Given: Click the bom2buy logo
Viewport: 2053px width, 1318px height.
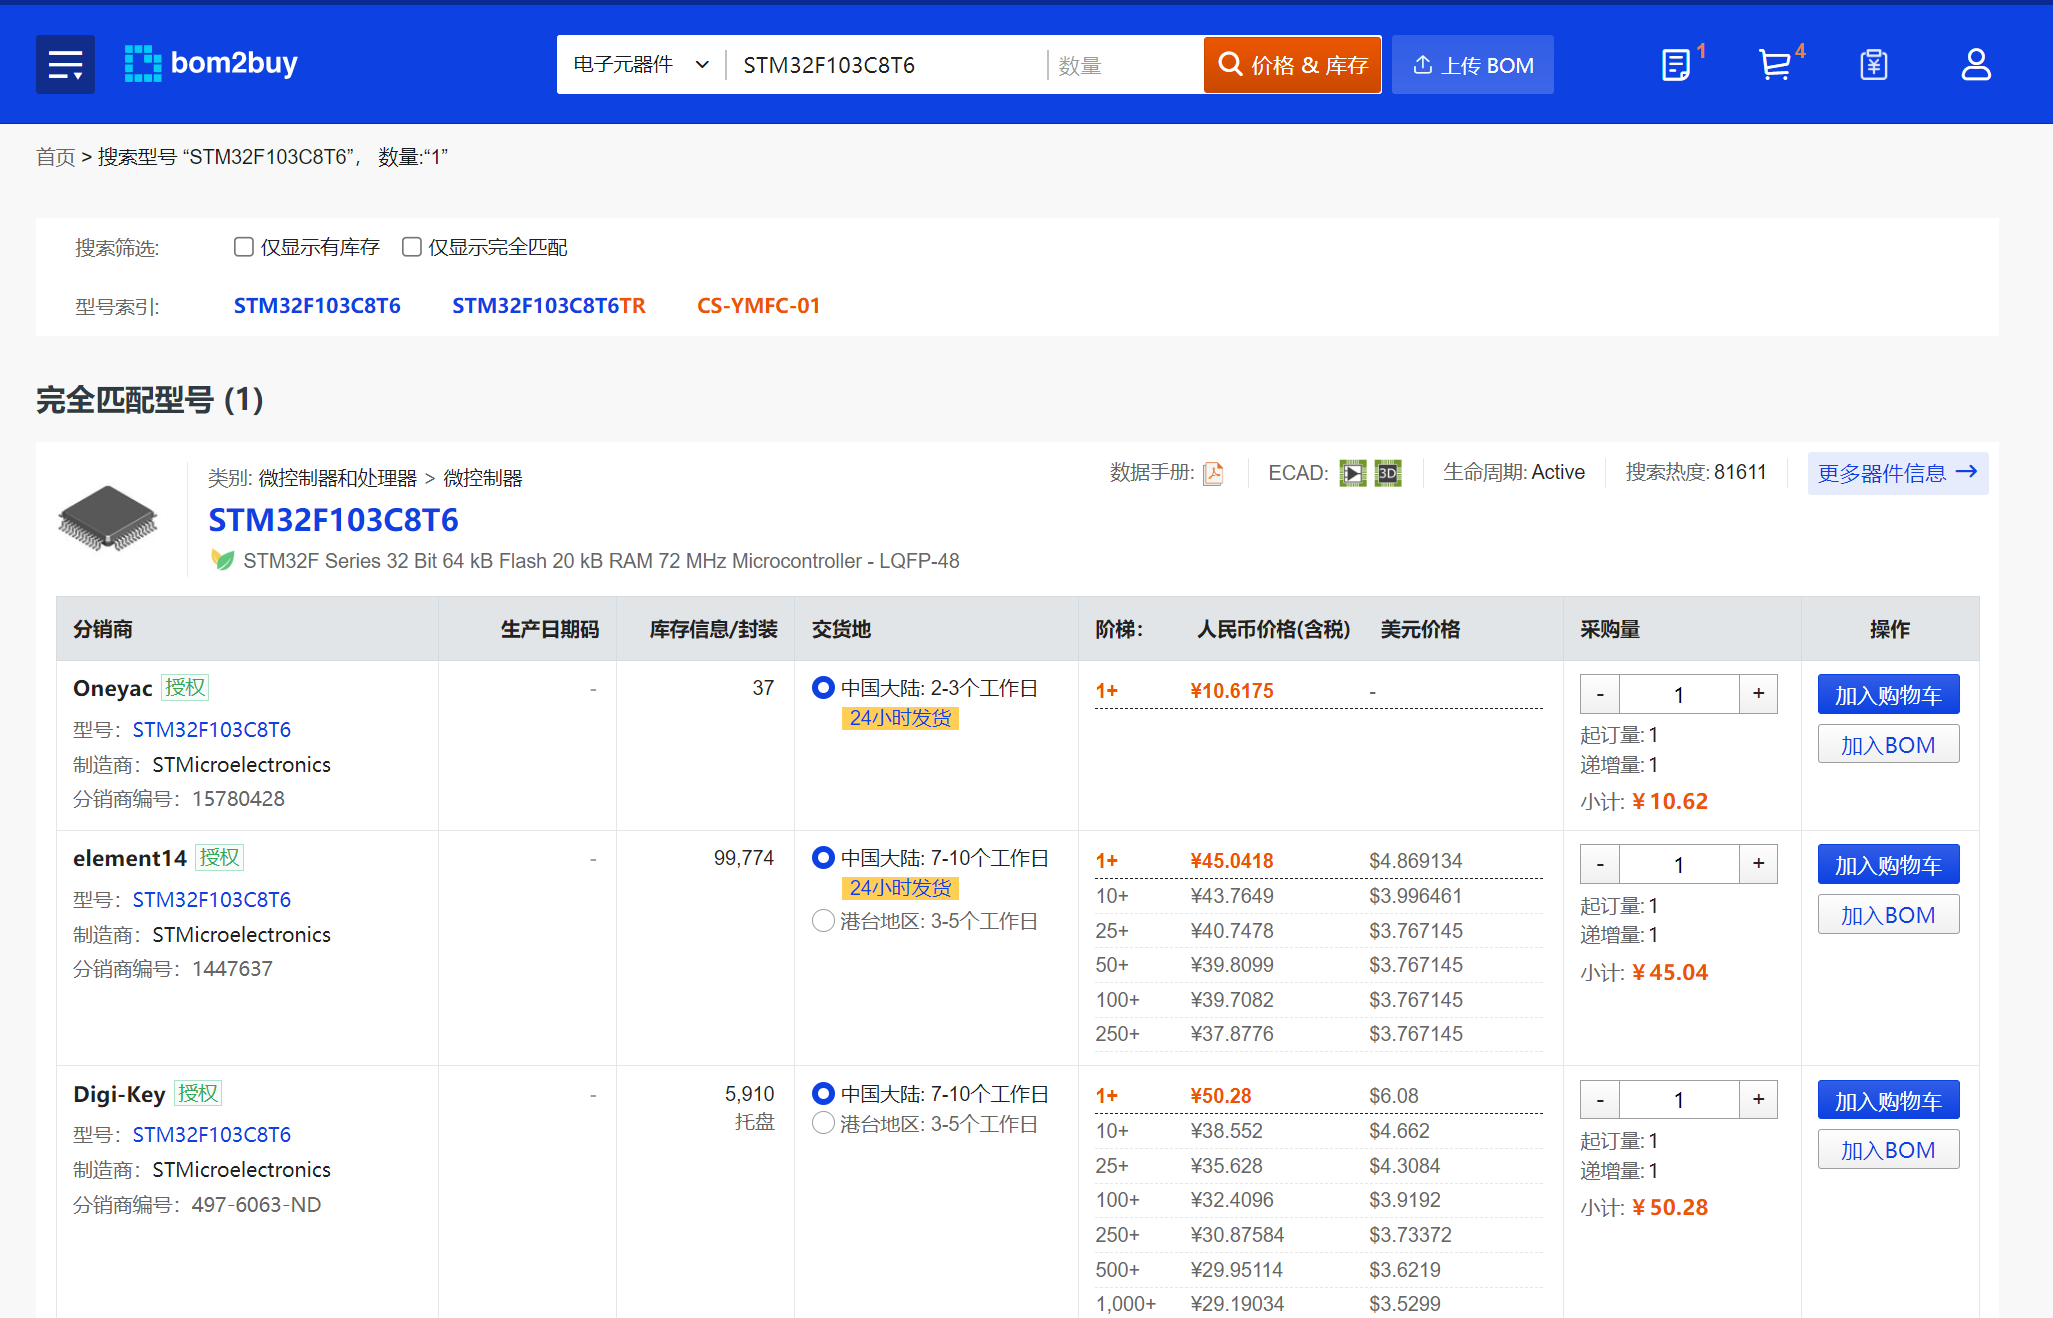Looking at the screenshot, I should [x=211, y=64].
